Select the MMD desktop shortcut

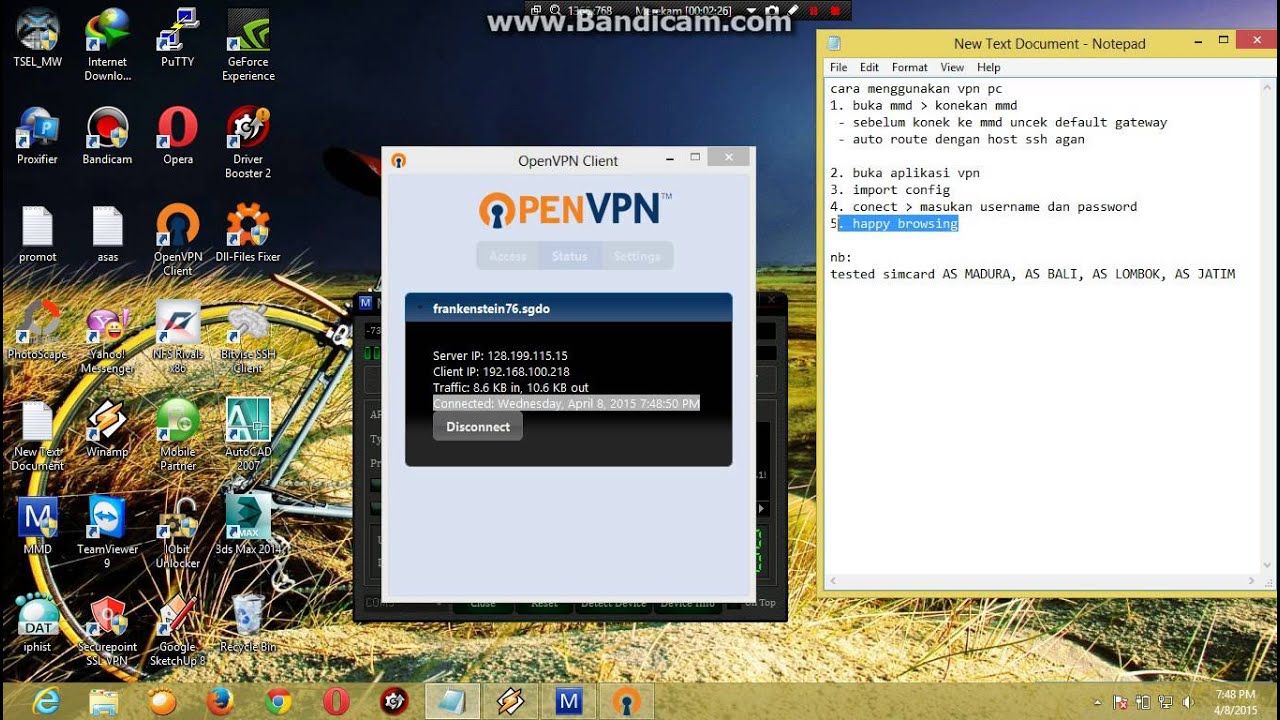38,525
